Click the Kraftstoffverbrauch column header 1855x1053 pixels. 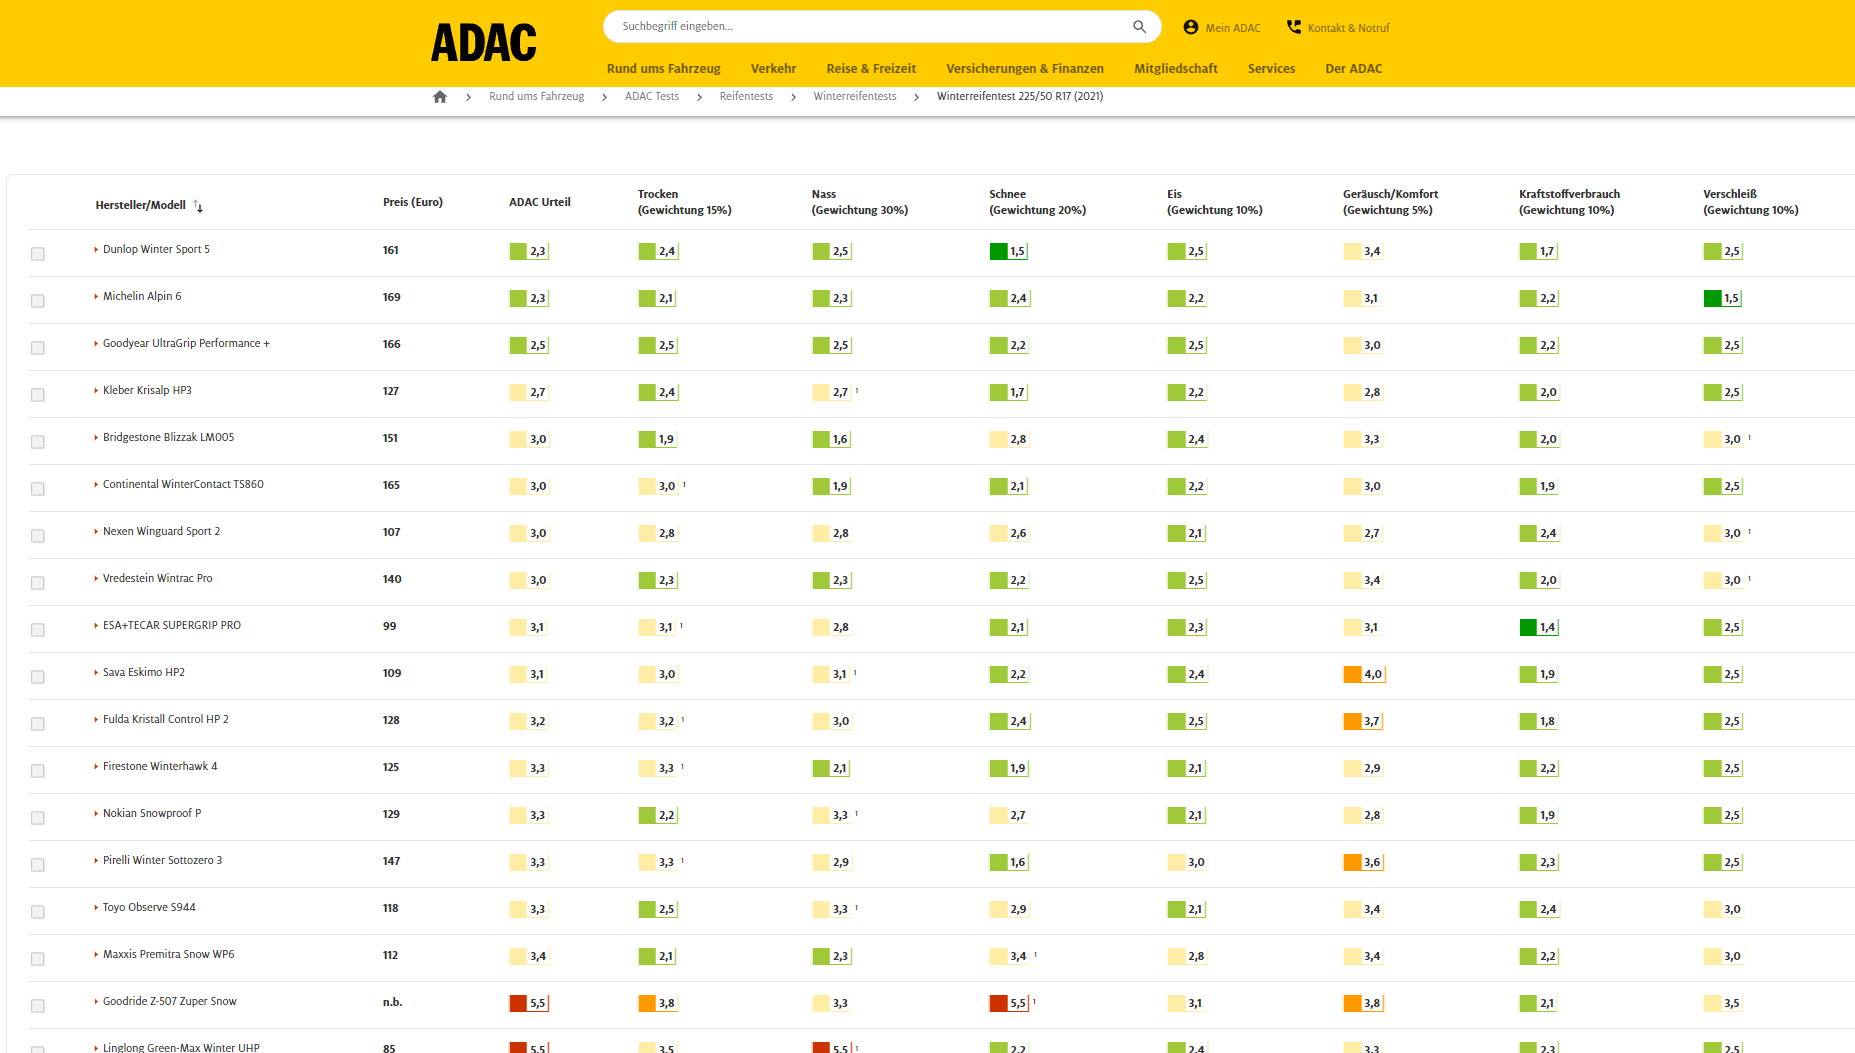click(1570, 203)
